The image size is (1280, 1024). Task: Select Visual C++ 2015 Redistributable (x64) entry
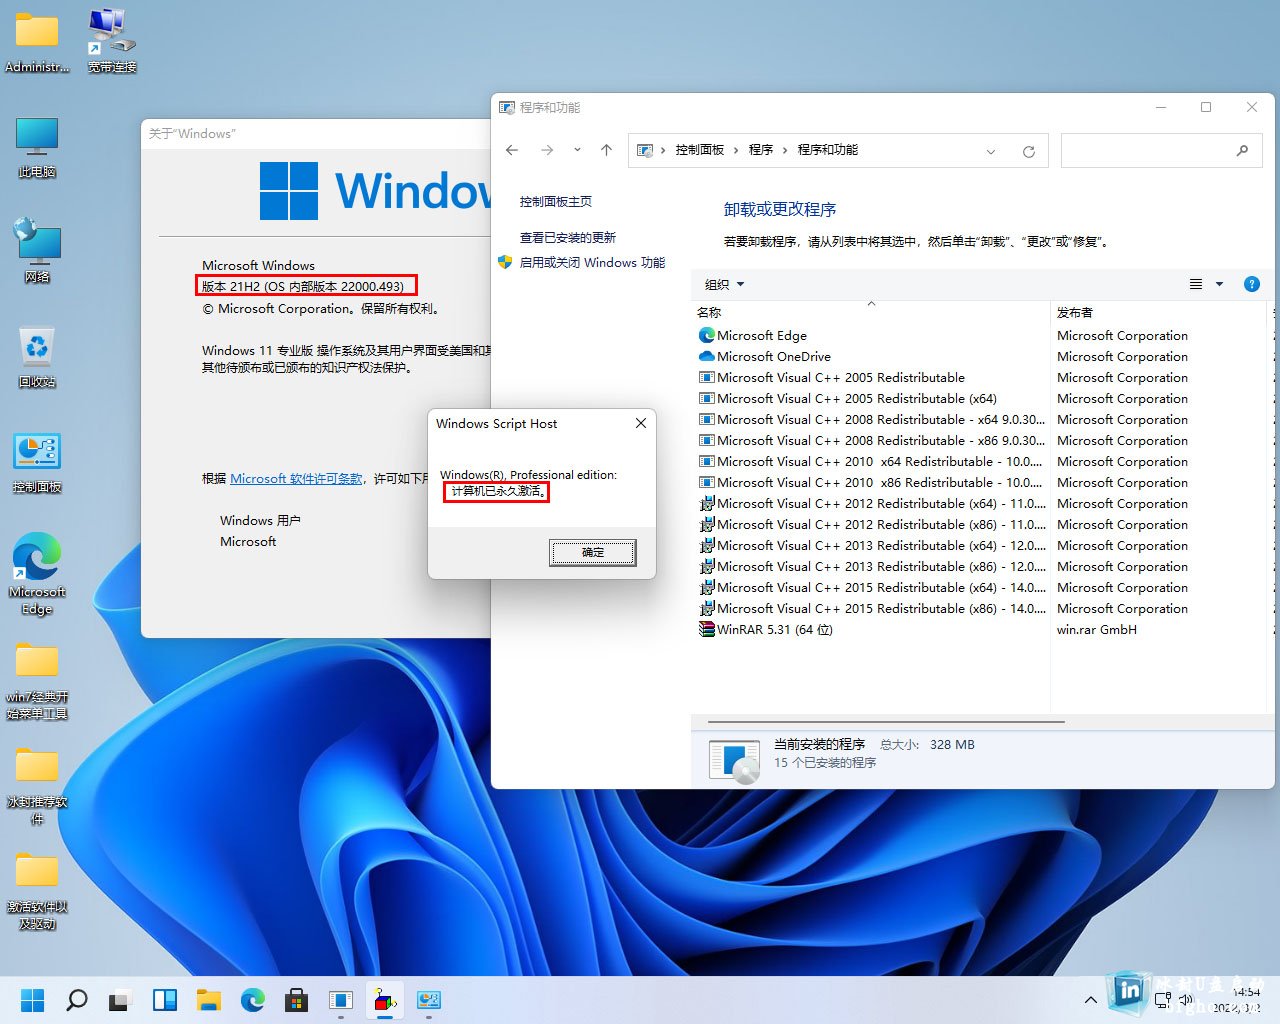(870, 587)
